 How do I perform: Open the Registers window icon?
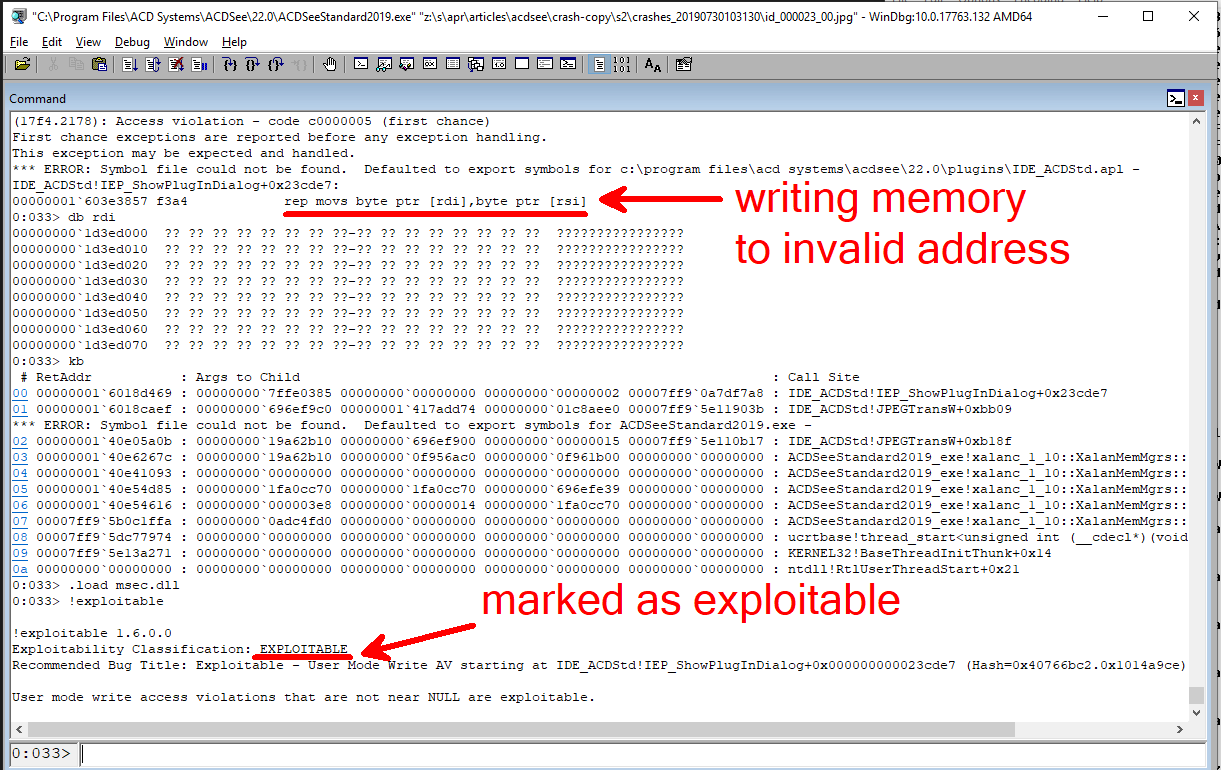click(430, 64)
